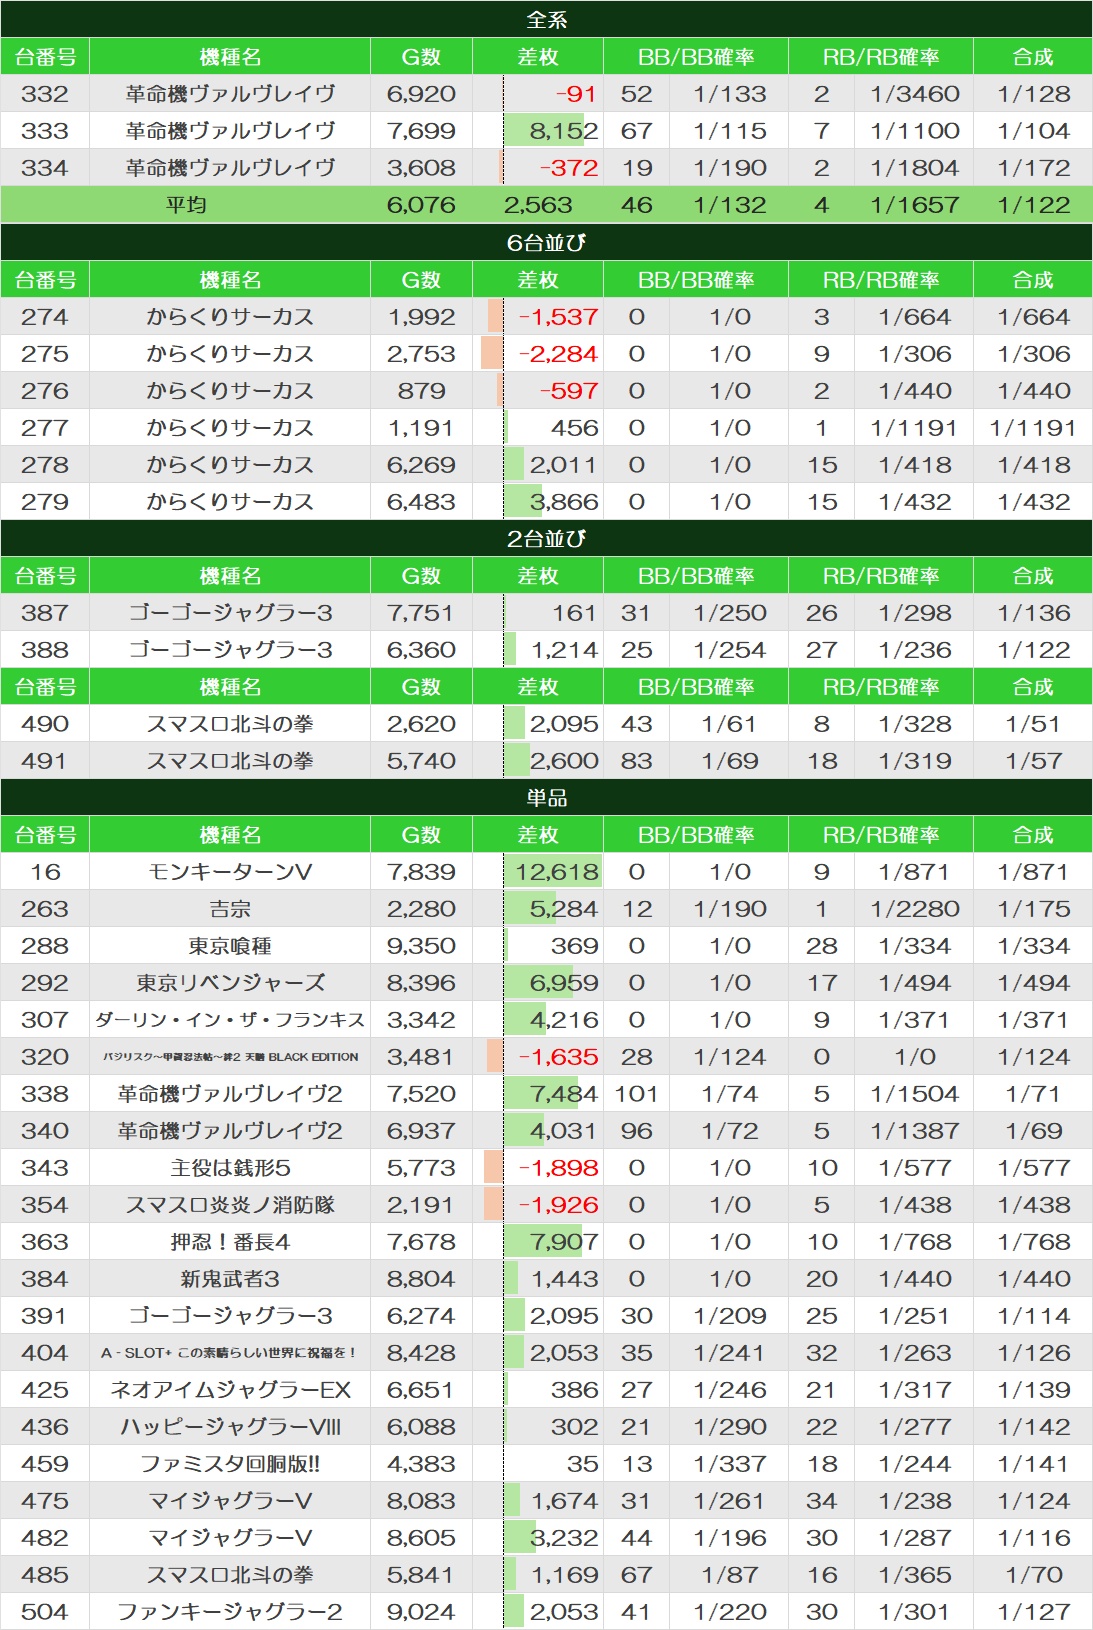This screenshot has height=1630, width=1093.
Task: Select スマスロ炎炎ノ消防隊 machine name
Action: tap(230, 1205)
